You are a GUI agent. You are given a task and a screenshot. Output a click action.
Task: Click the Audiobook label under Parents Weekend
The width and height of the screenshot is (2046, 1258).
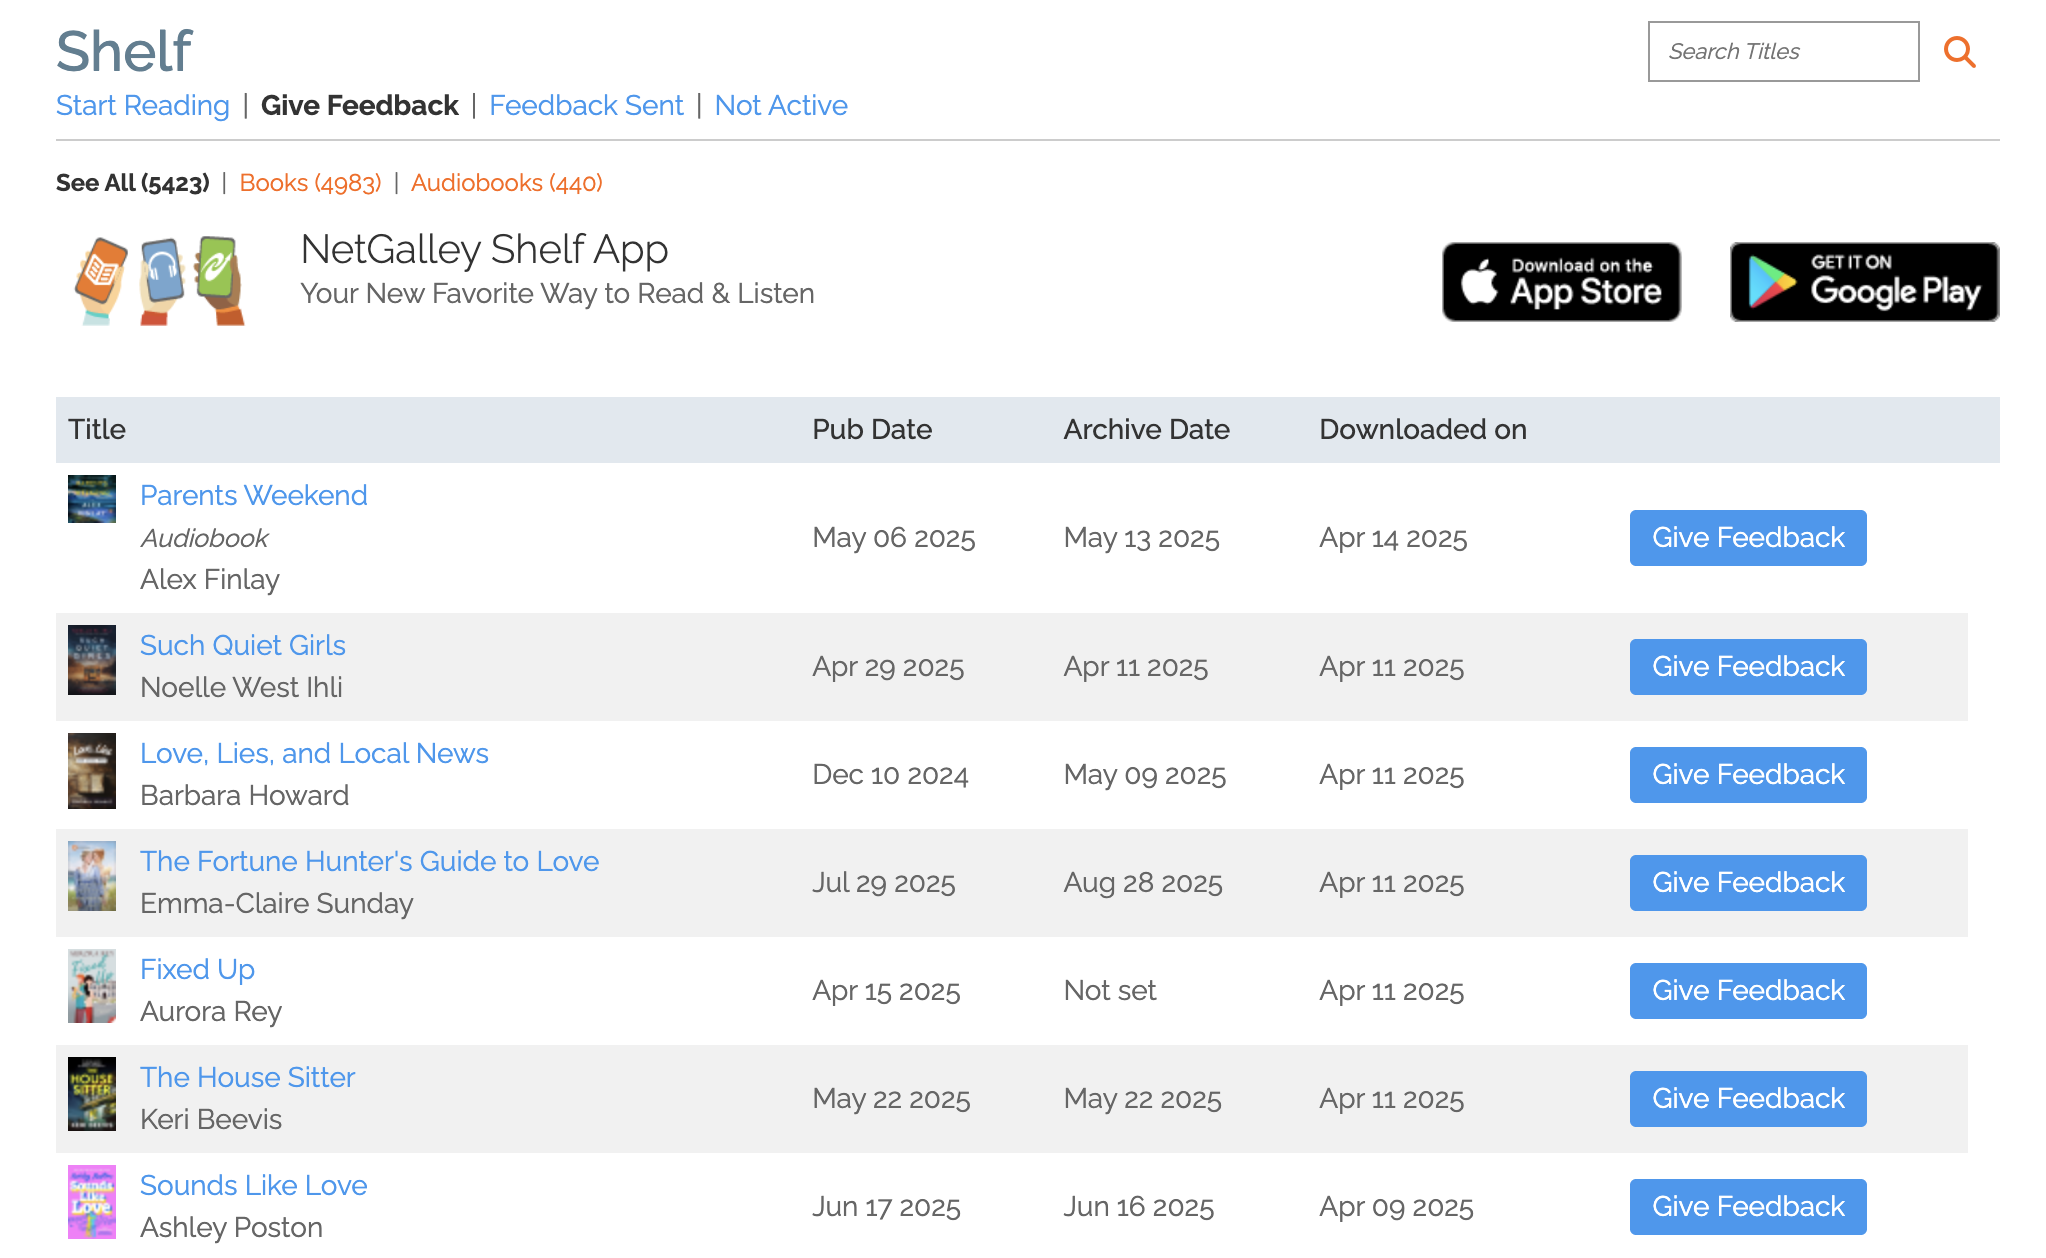(204, 538)
